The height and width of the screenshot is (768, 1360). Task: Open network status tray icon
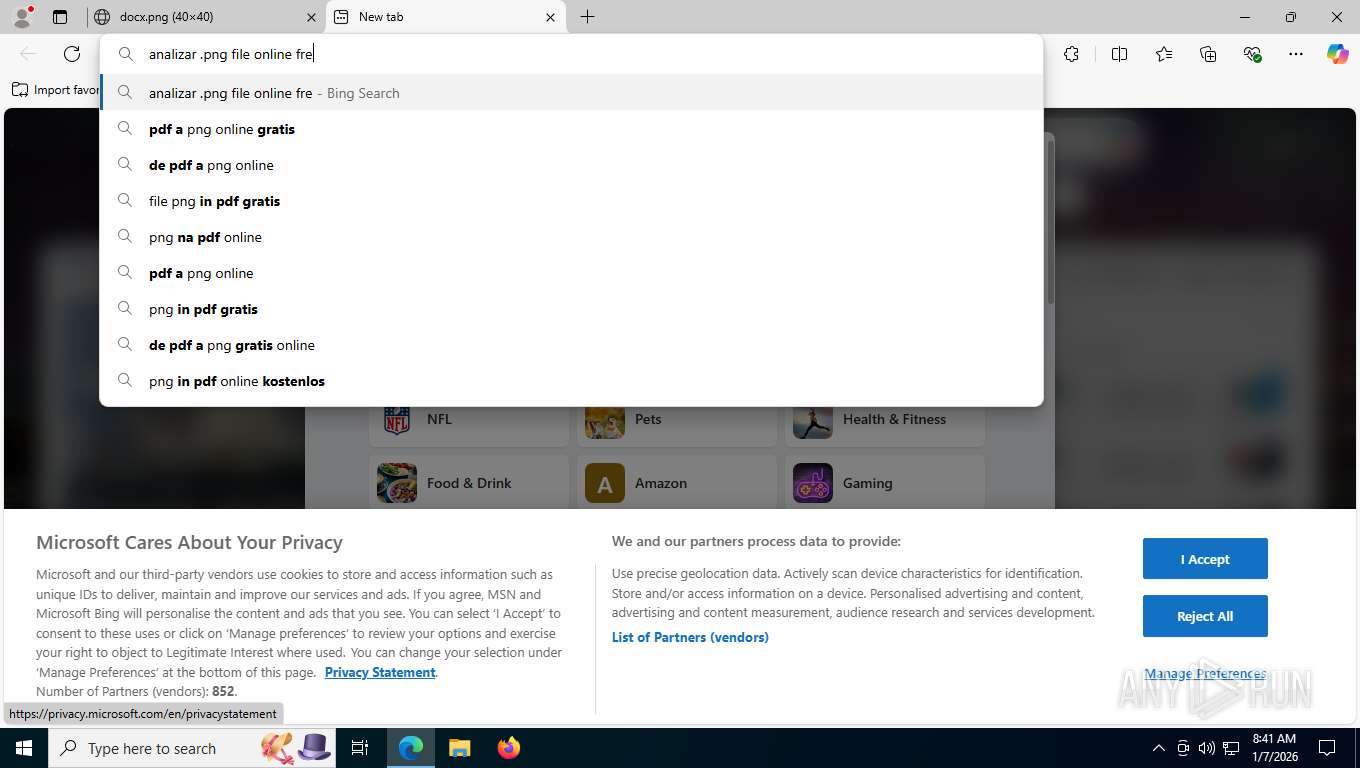pos(1232,748)
